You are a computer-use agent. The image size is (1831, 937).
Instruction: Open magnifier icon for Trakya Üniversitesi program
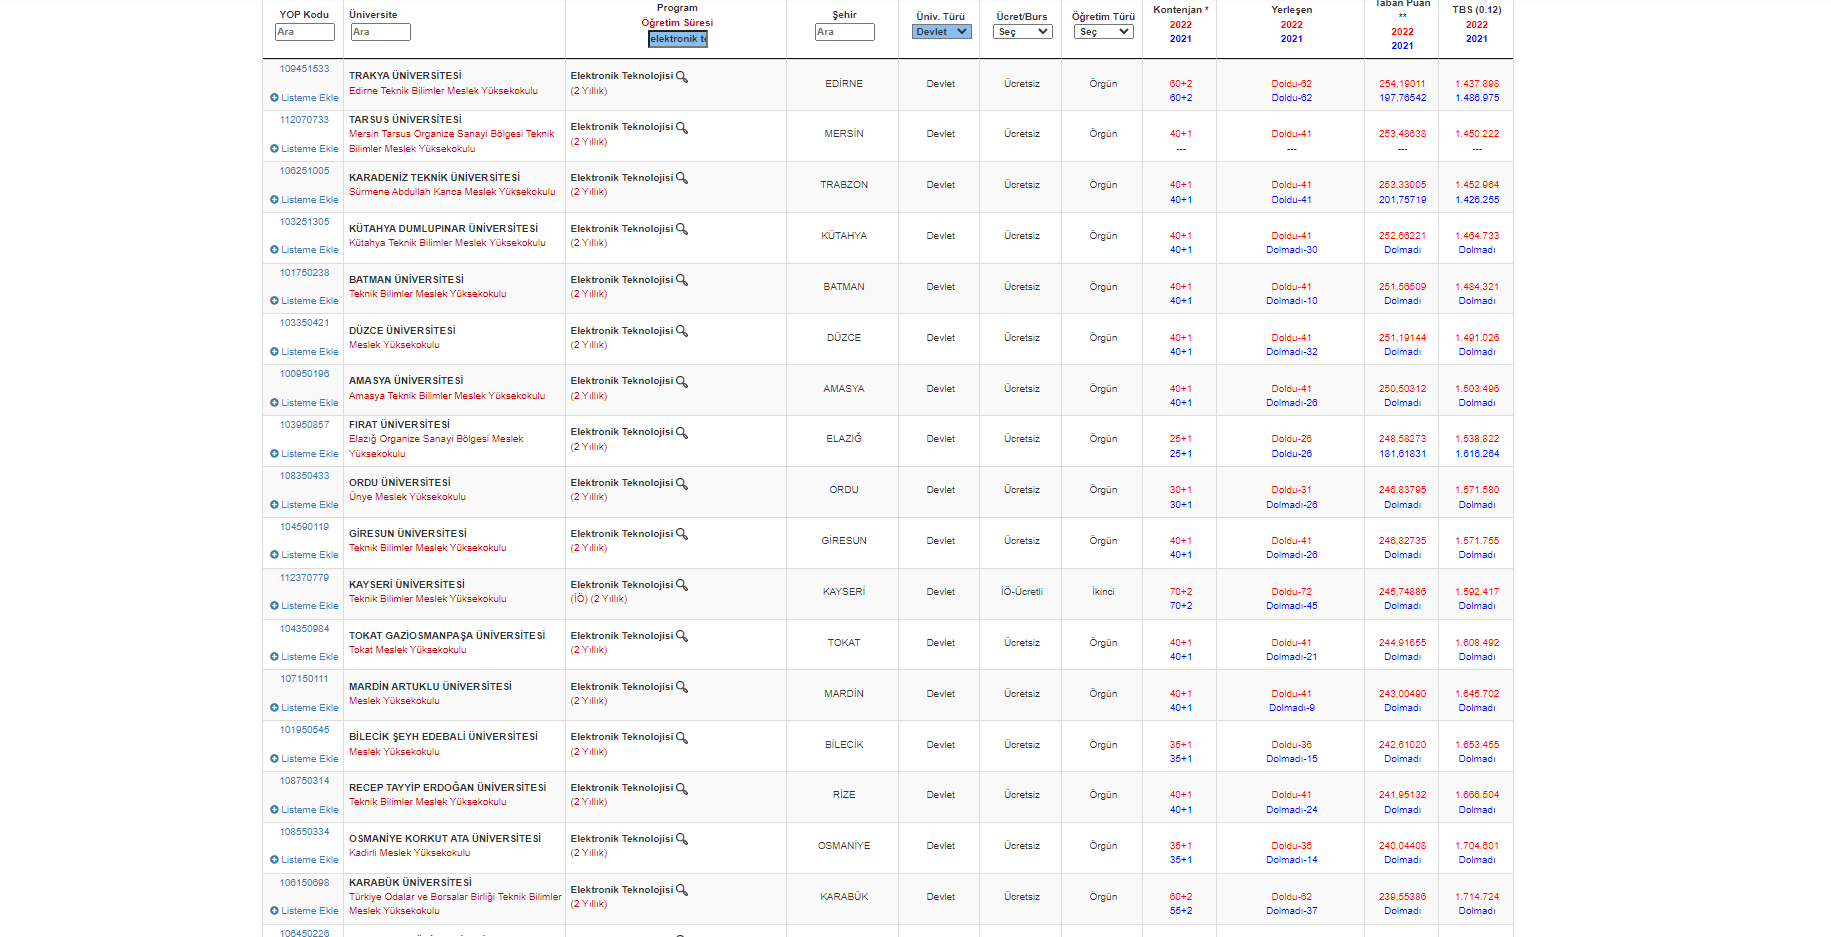click(682, 77)
